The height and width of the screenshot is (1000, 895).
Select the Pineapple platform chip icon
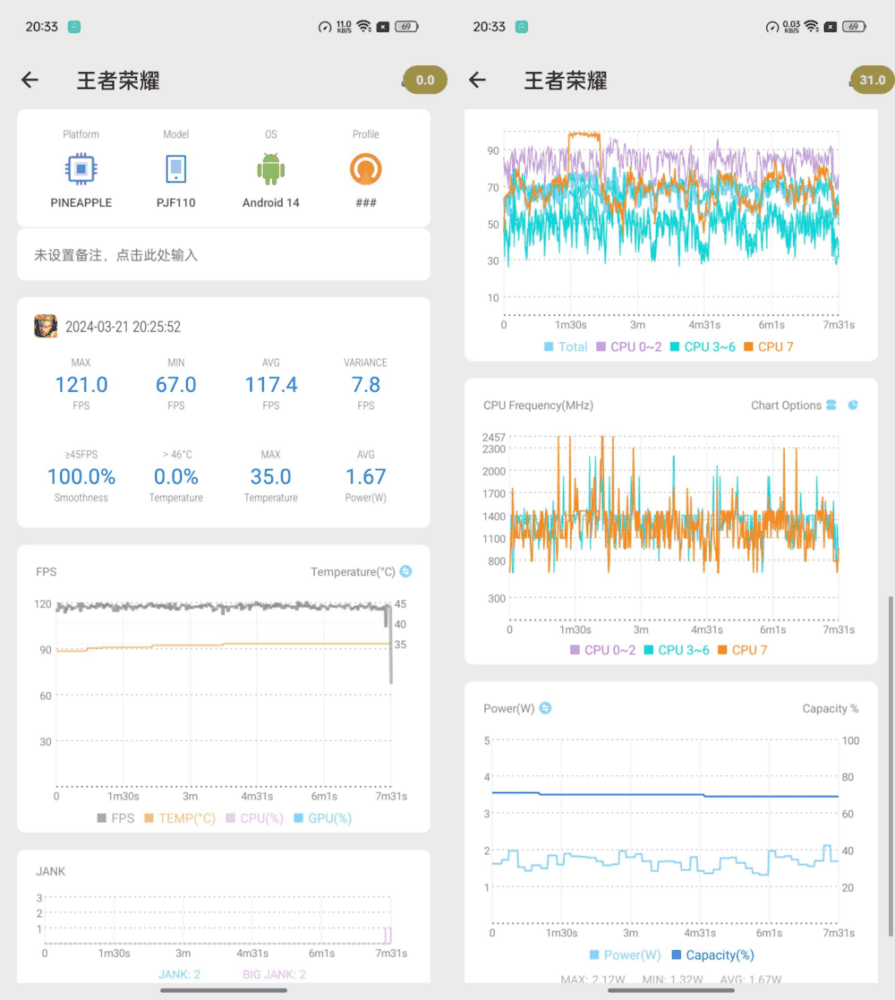[81, 167]
